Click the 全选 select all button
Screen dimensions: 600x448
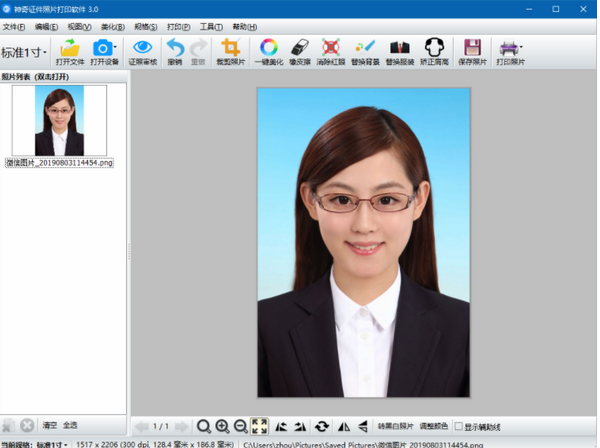click(x=70, y=426)
